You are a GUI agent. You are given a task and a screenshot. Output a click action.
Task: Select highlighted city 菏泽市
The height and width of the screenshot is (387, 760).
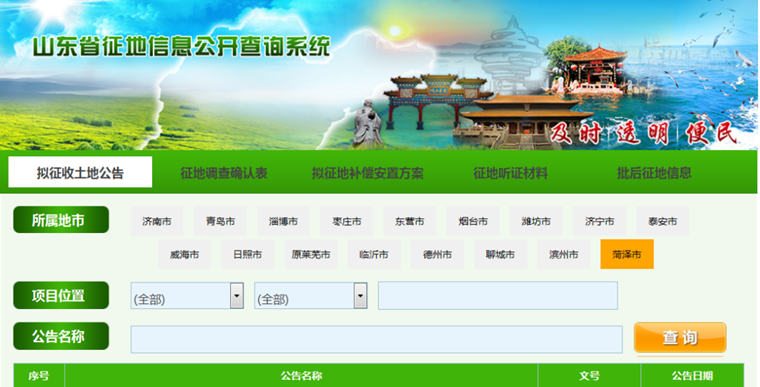(x=627, y=254)
